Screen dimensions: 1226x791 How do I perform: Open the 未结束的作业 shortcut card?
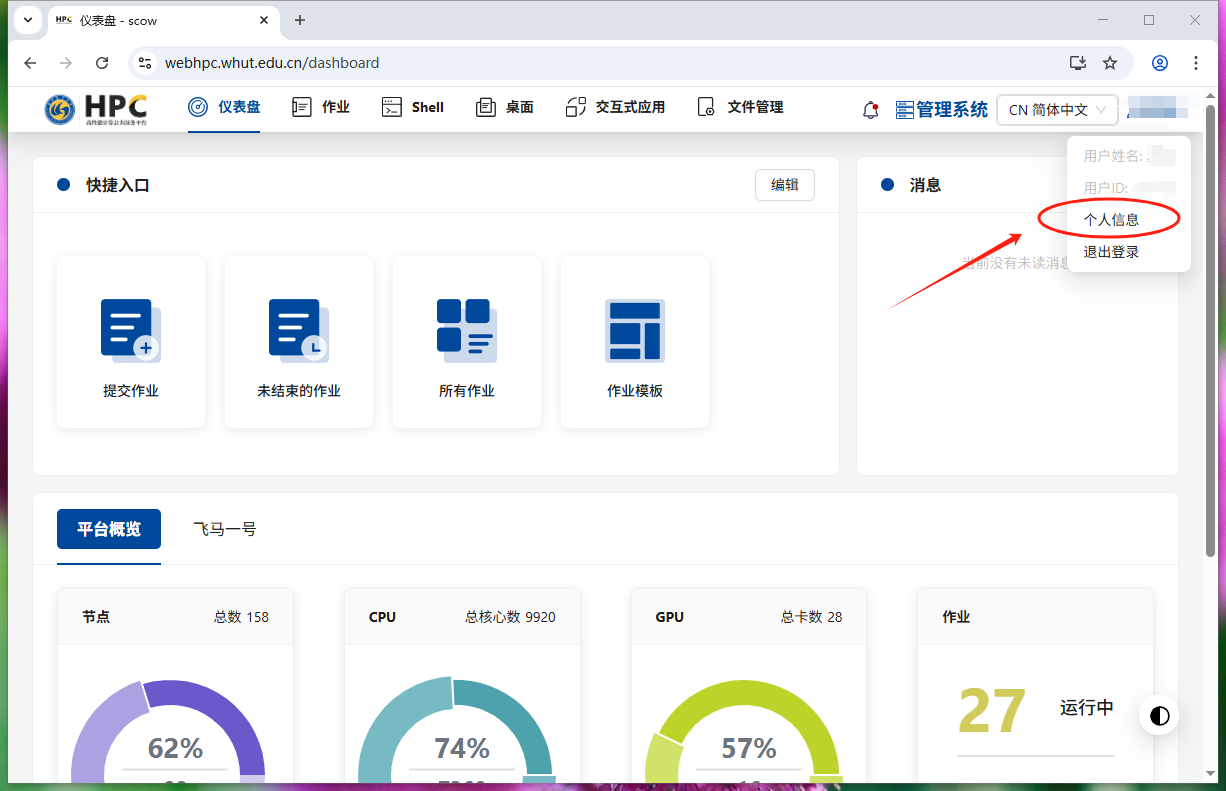click(299, 342)
